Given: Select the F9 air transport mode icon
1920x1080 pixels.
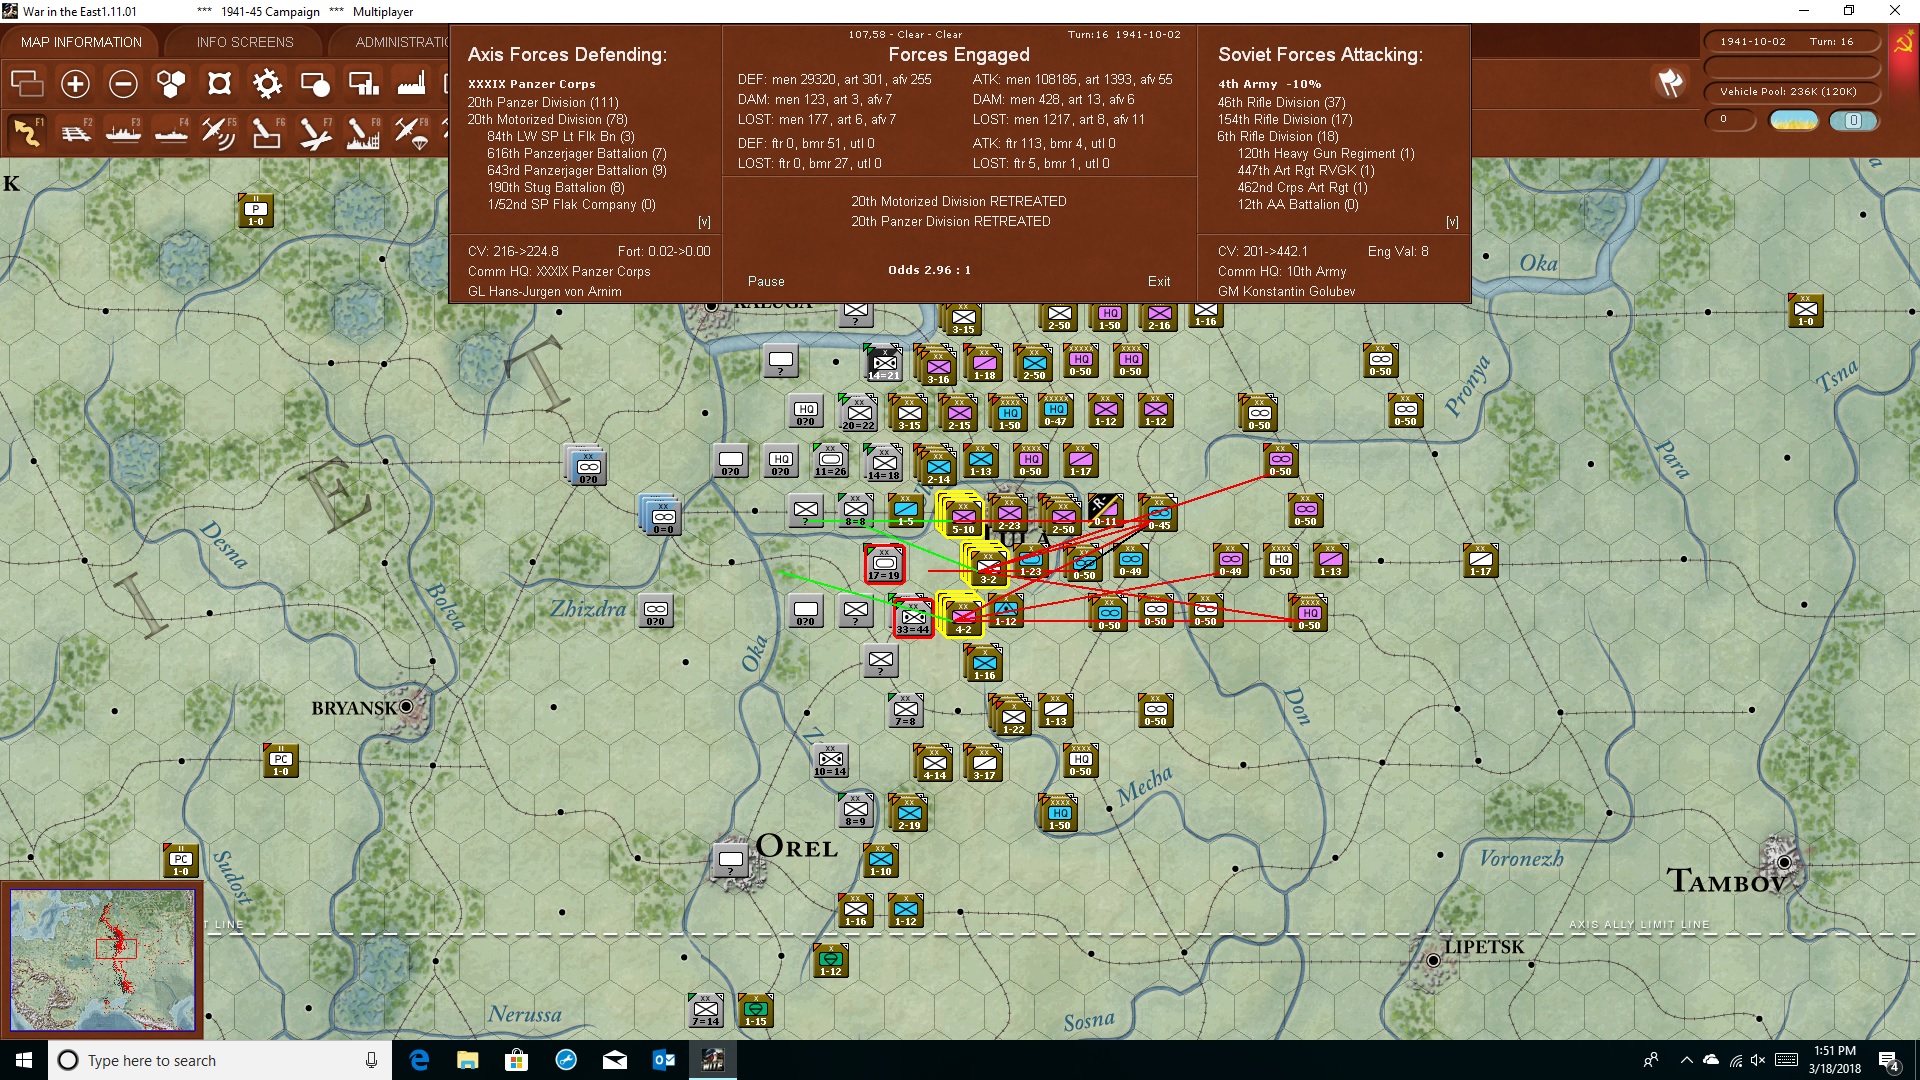Looking at the screenshot, I should pos(411,132).
